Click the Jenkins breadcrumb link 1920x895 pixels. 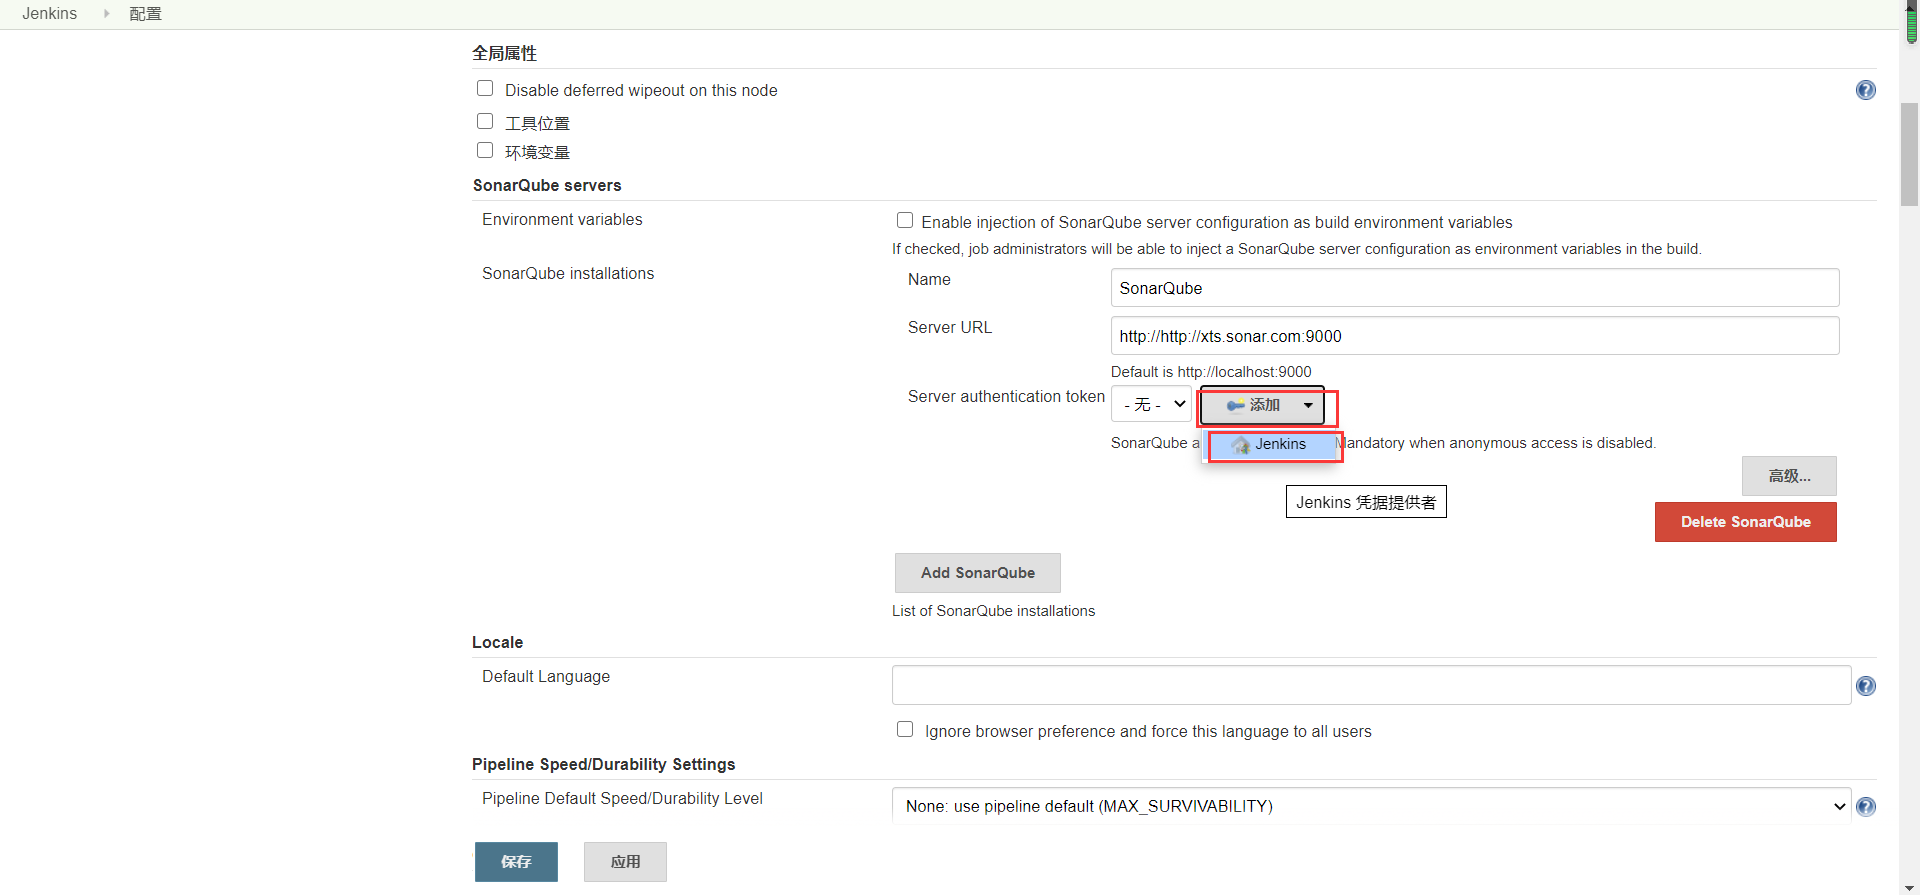click(50, 14)
